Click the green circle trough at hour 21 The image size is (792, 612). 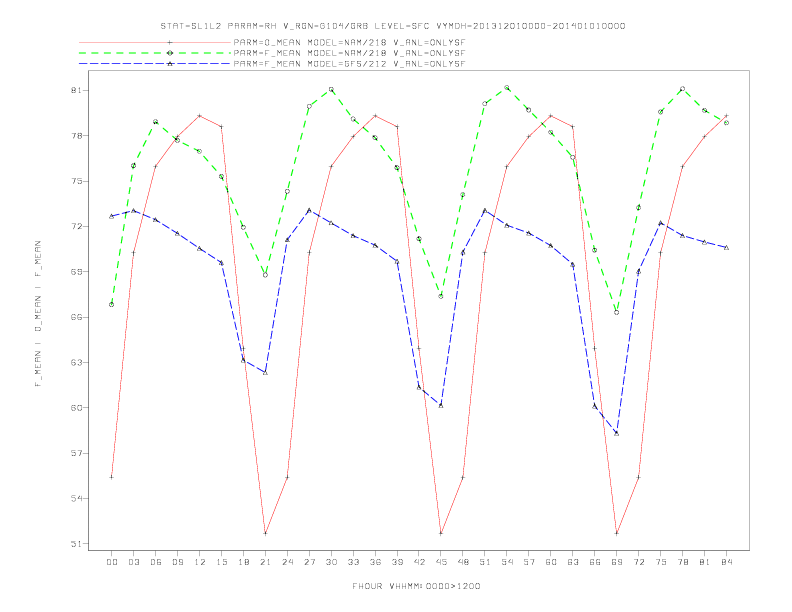pyautogui.click(x=265, y=275)
